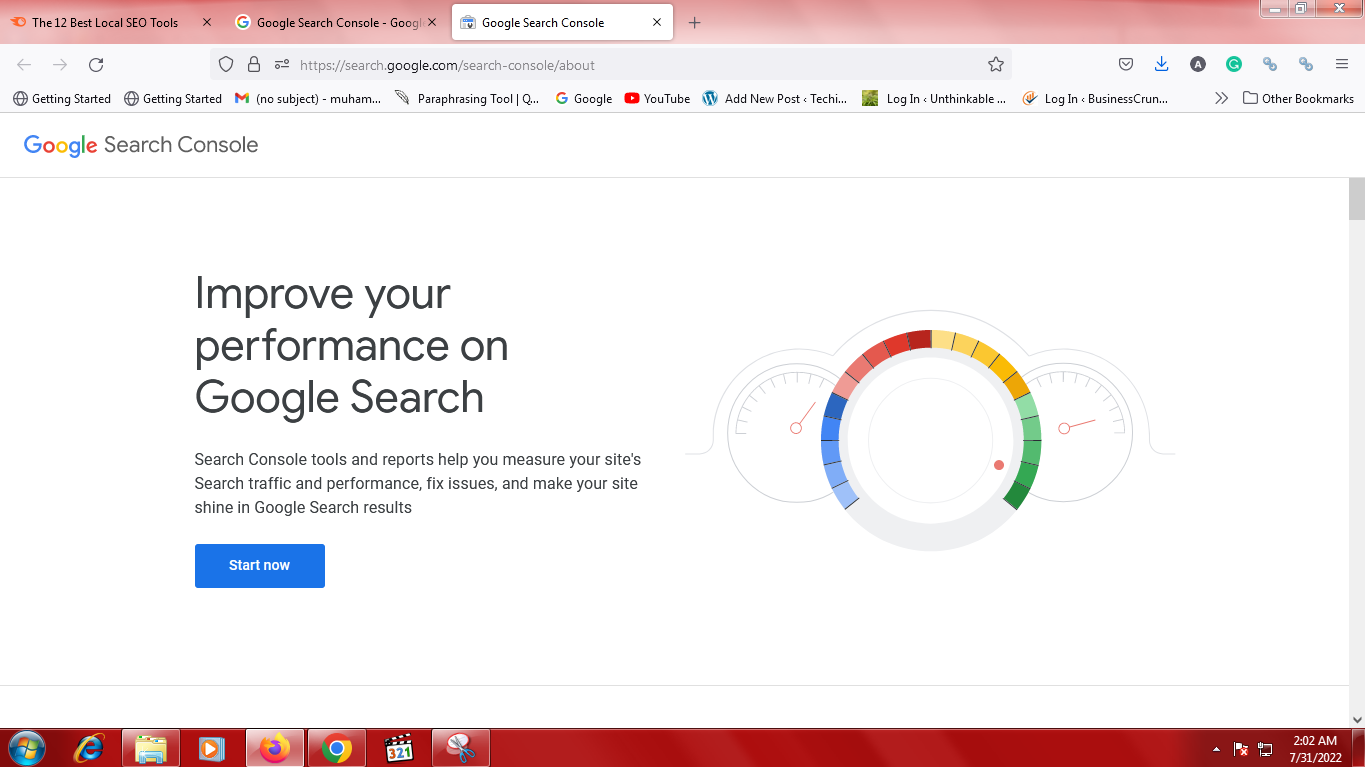Show more bookmarks chevron
Viewport: 1365px width, 767px height.
coord(1221,99)
